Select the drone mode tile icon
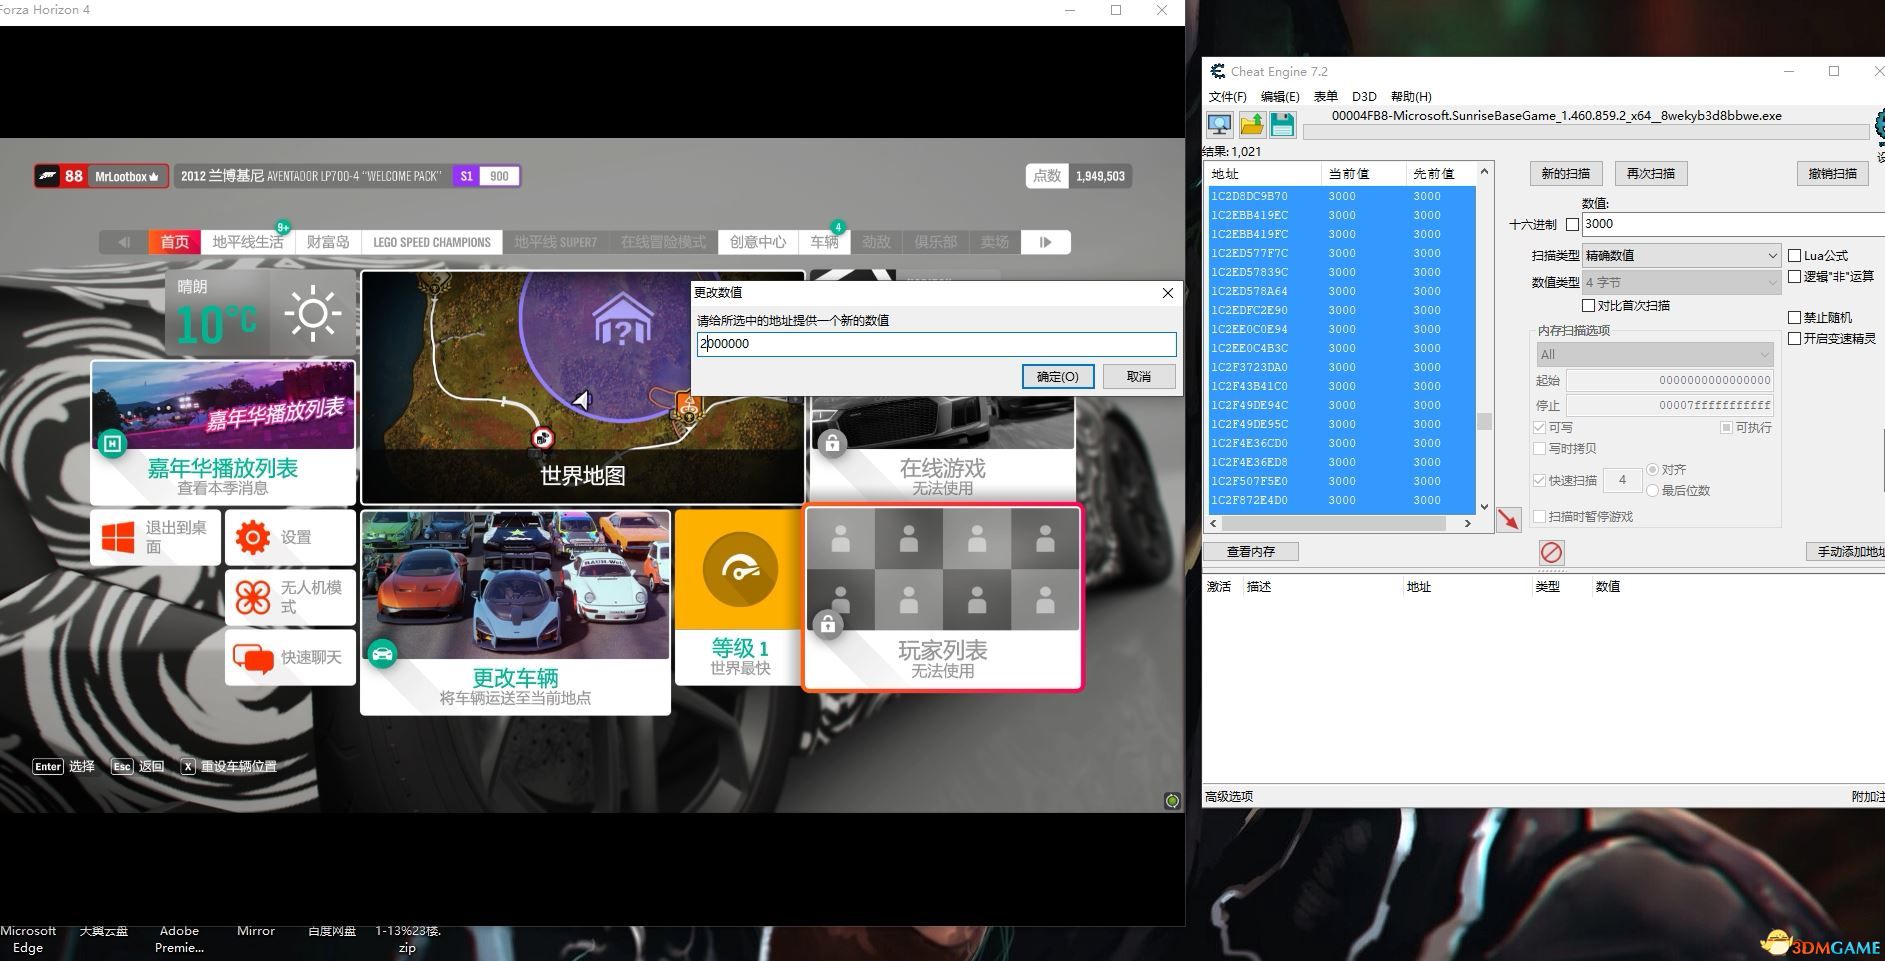Screen dimensions: 1885x961 pos(253,597)
